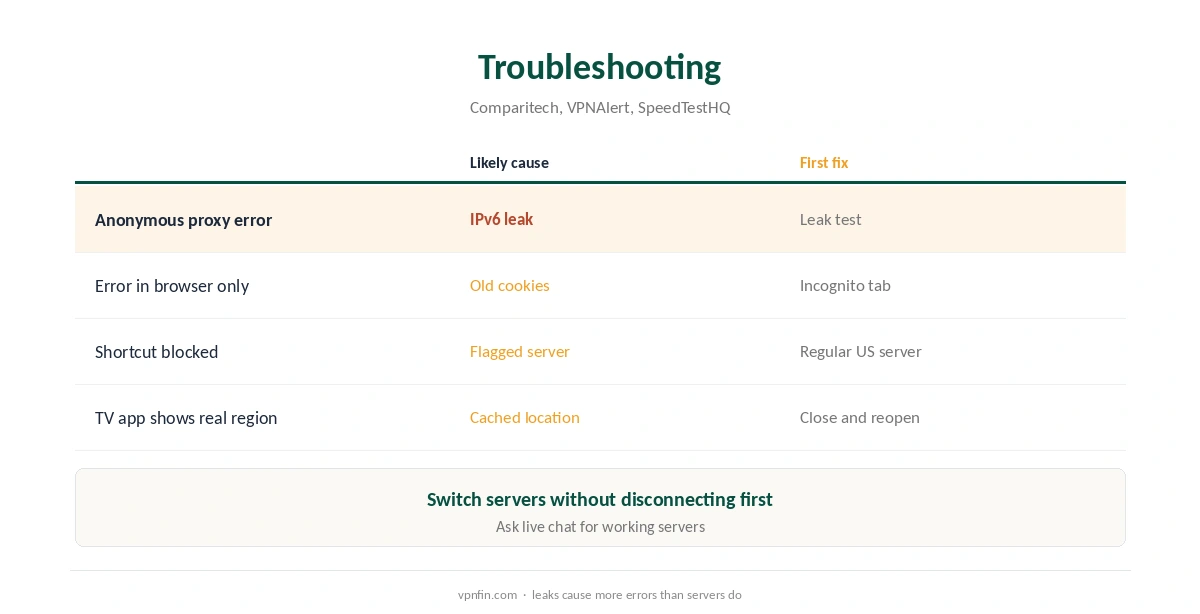Click the vpnfin.com footer text
The height and width of the screenshot is (614, 1200).
(487, 595)
